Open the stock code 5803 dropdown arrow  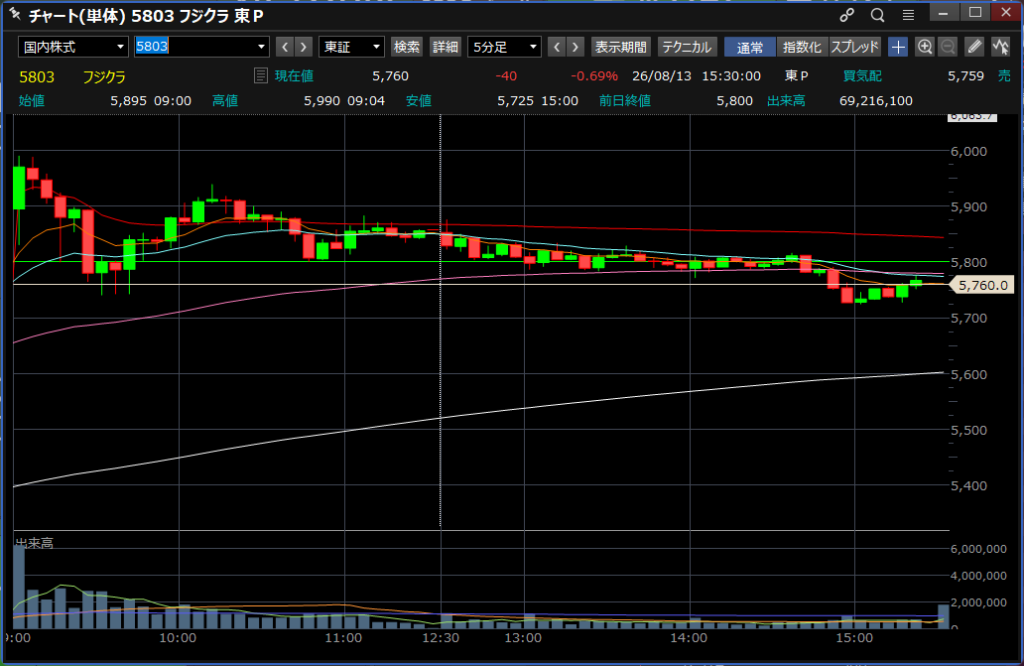261,47
